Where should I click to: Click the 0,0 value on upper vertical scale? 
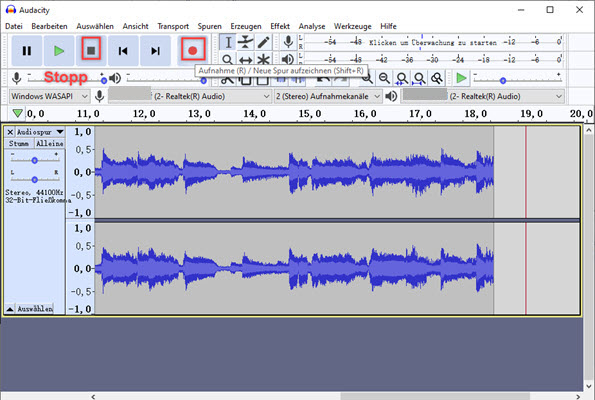(83, 172)
